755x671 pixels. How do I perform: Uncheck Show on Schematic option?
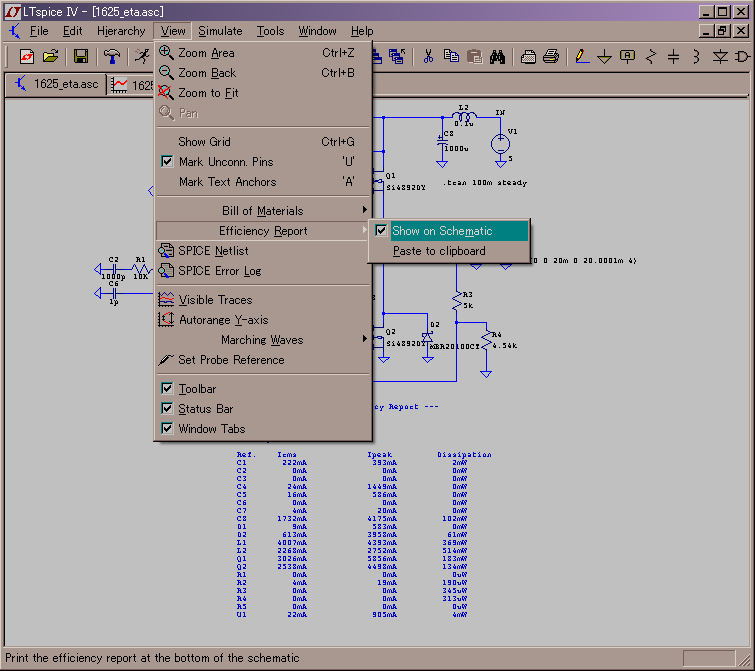point(449,231)
